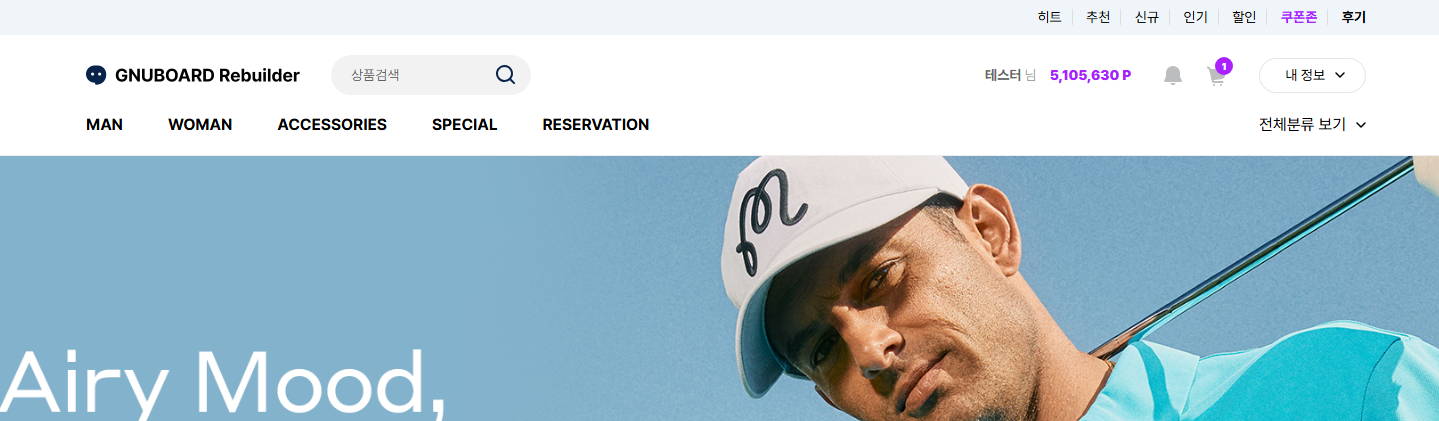Go to ACCESSORIES category
Image resolution: width=1439 pixels, height=421 pixels.
(332, 125)
